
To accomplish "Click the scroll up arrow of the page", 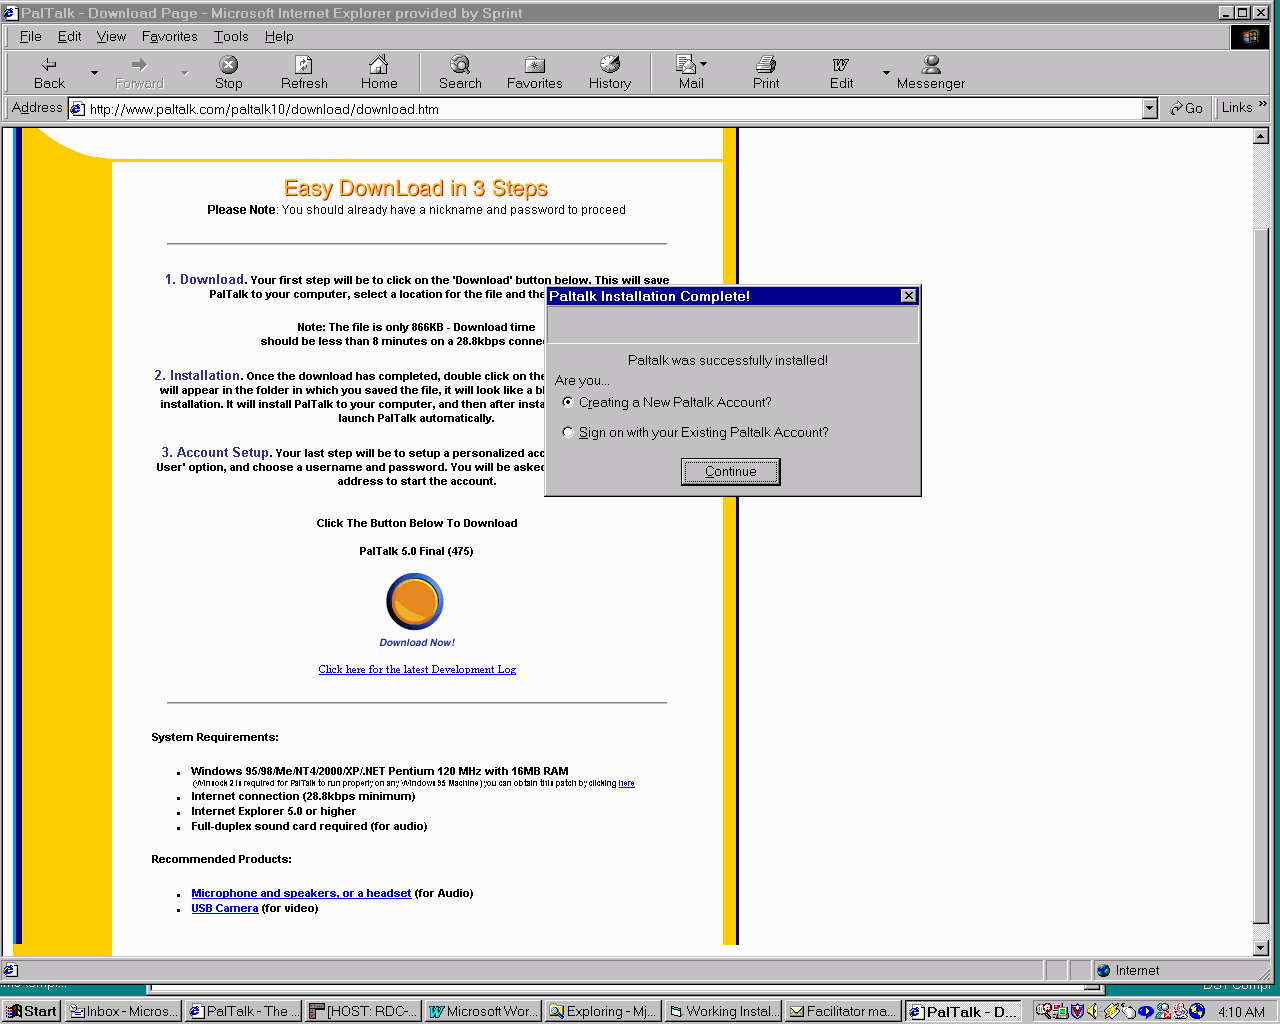I will coord(1261,136).
